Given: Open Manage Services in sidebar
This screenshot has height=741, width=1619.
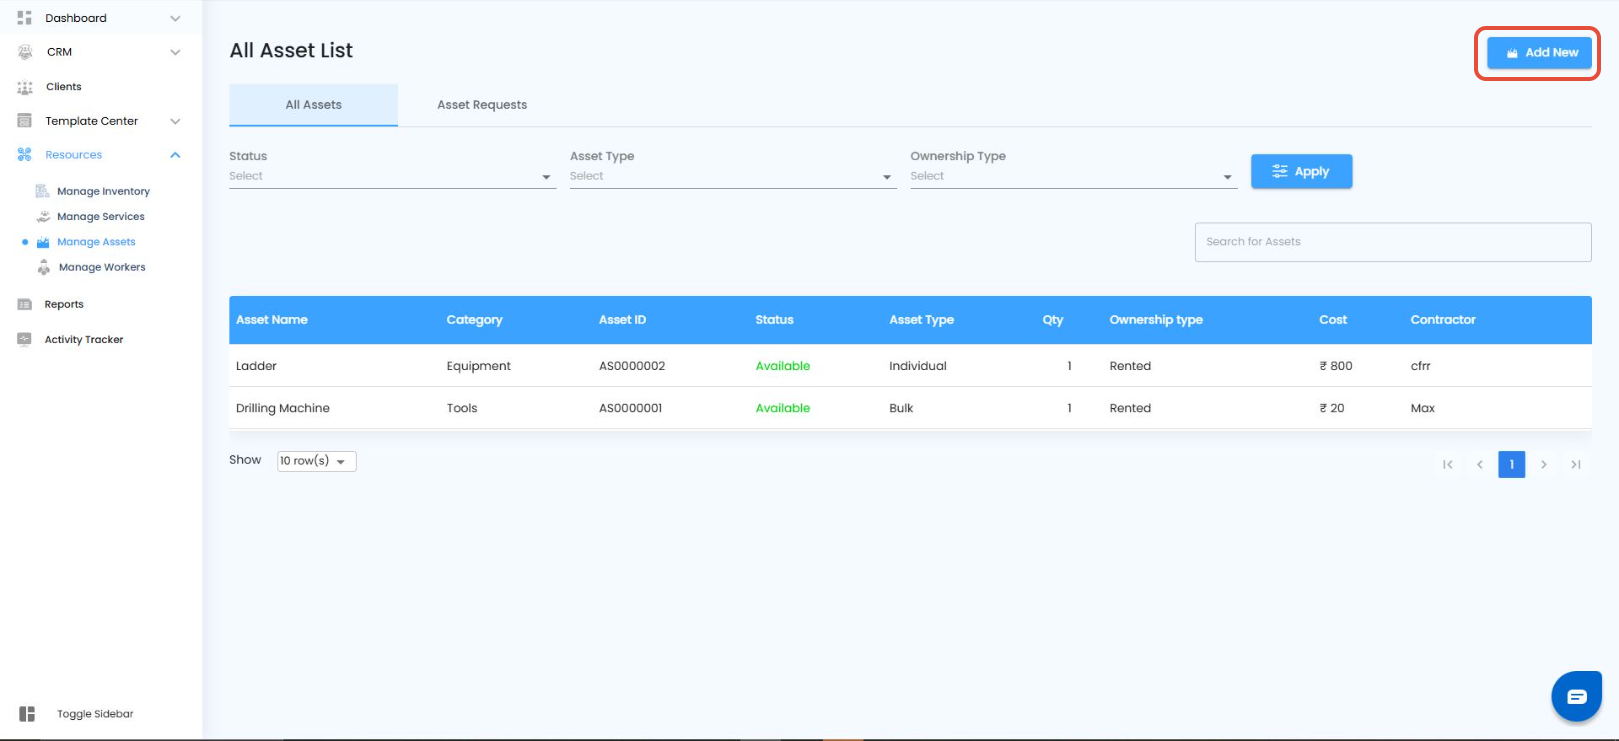Looking at the screenshot, I should [101, 216].
